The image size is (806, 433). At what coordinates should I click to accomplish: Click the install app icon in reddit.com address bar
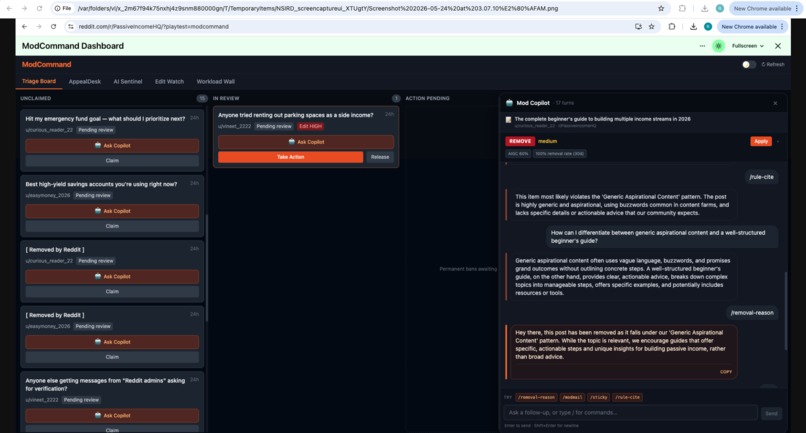point(638,27)
